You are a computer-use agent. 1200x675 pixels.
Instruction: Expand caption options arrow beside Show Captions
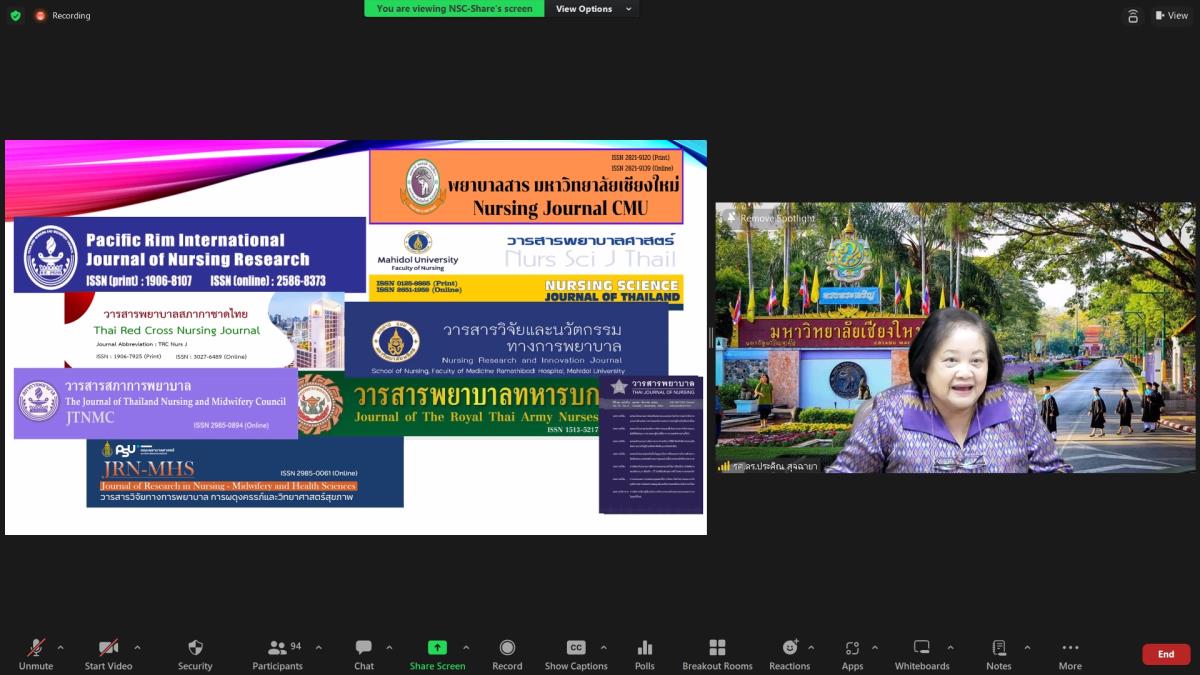tap(603, 647)
